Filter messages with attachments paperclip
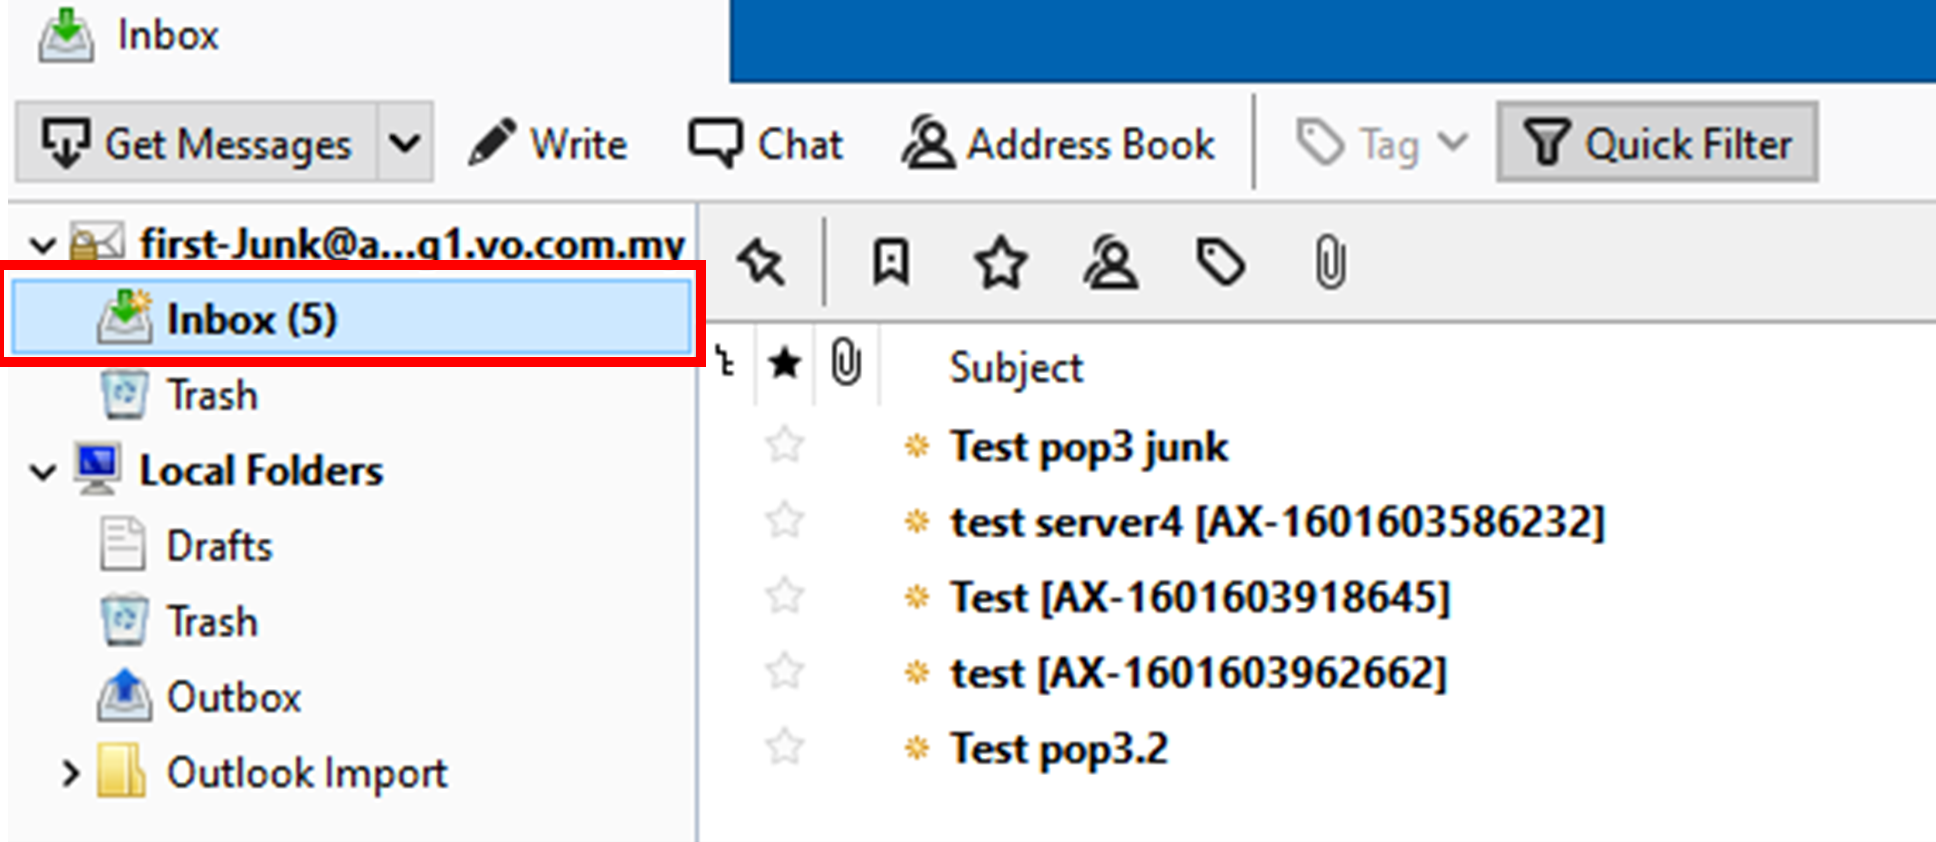 [1329, 263]
